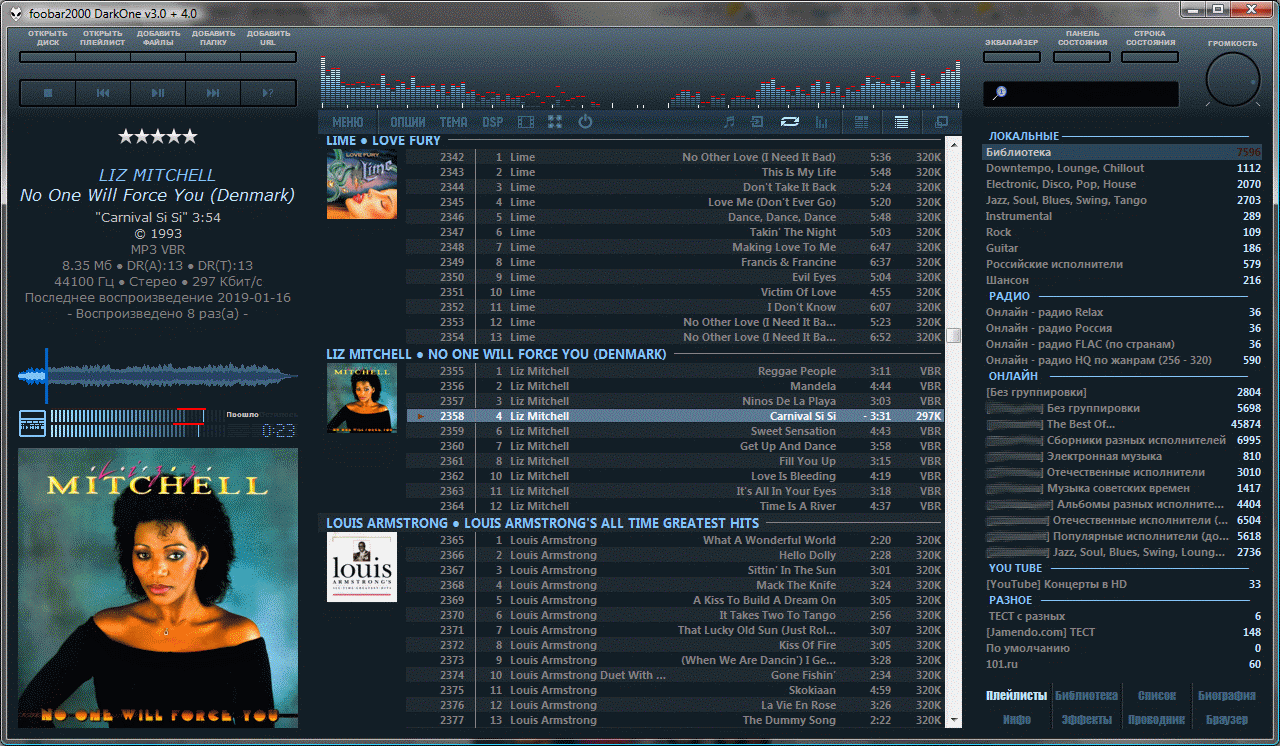Select the Библиотека playlist
1280x746 pixels.
(x=1122, y=152)
